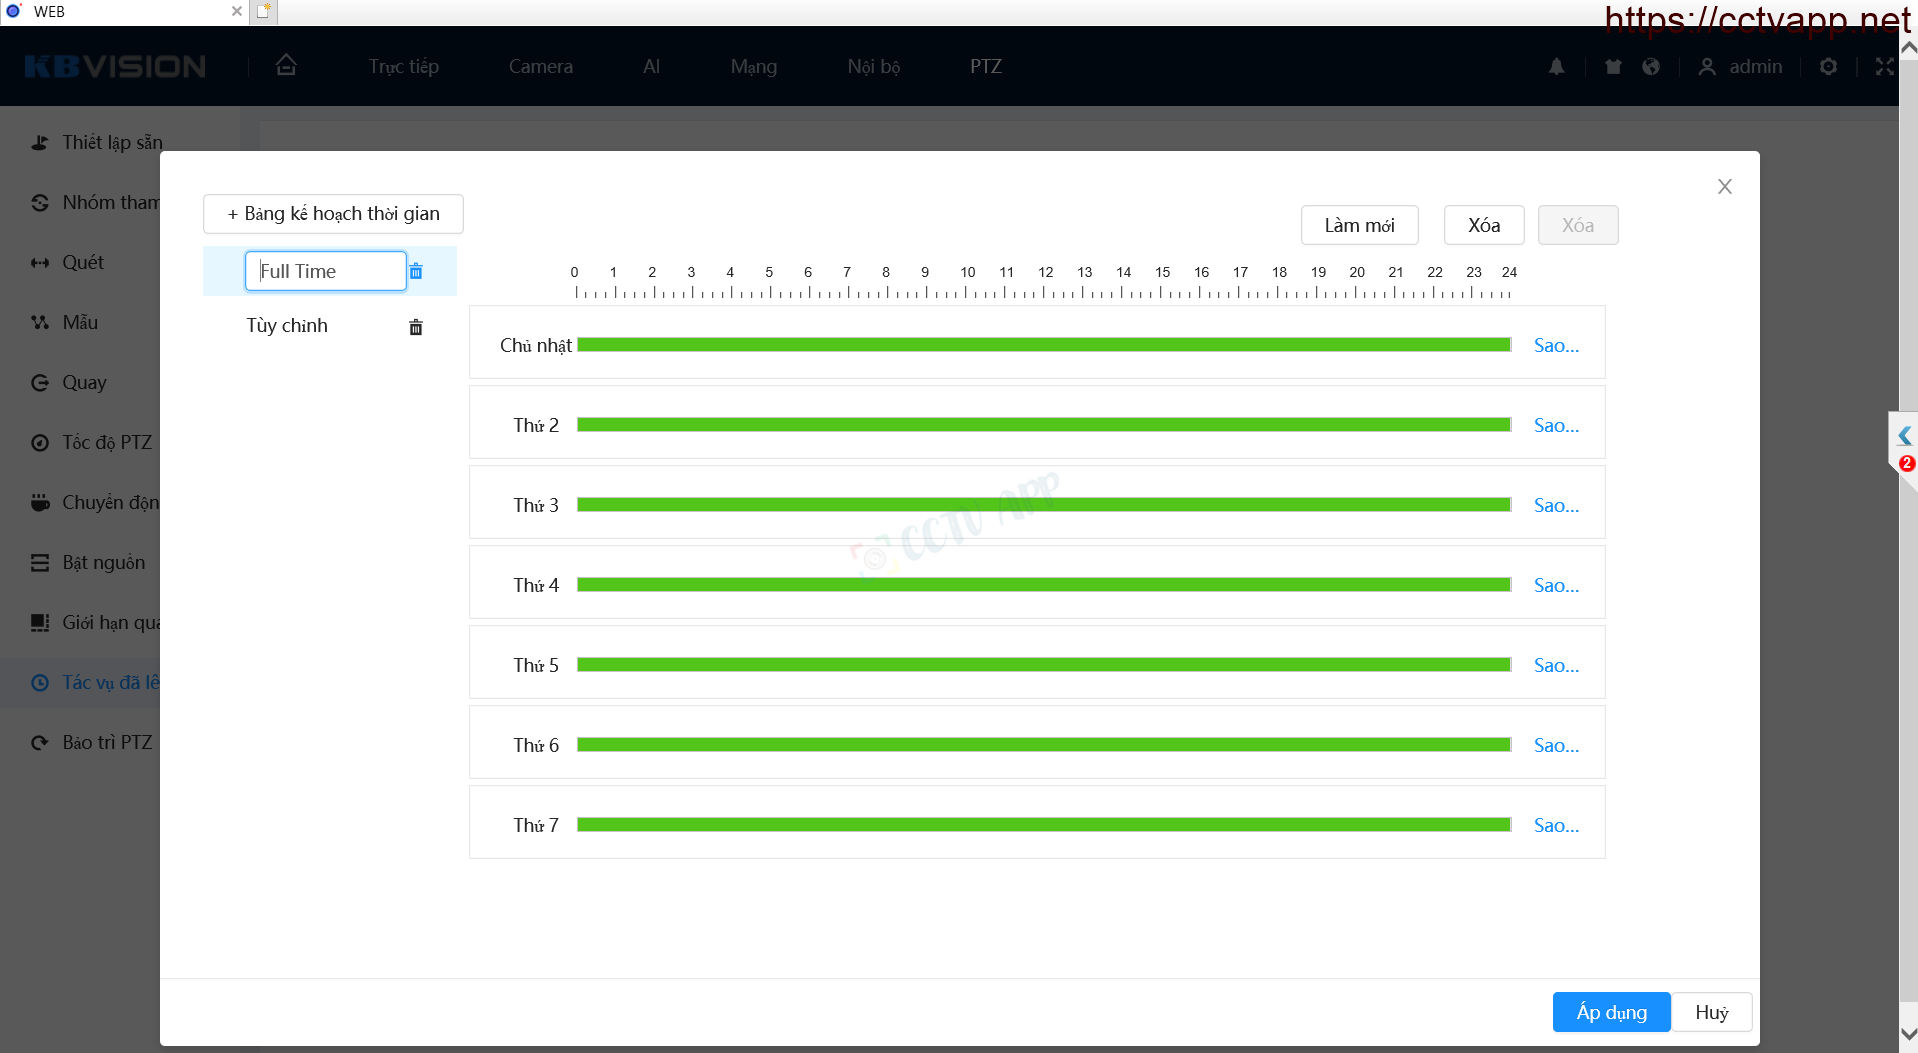This screenshot has height=1053, width=1918.
Task: Click the Full Time name input field
Action: (x=325, y=271)
